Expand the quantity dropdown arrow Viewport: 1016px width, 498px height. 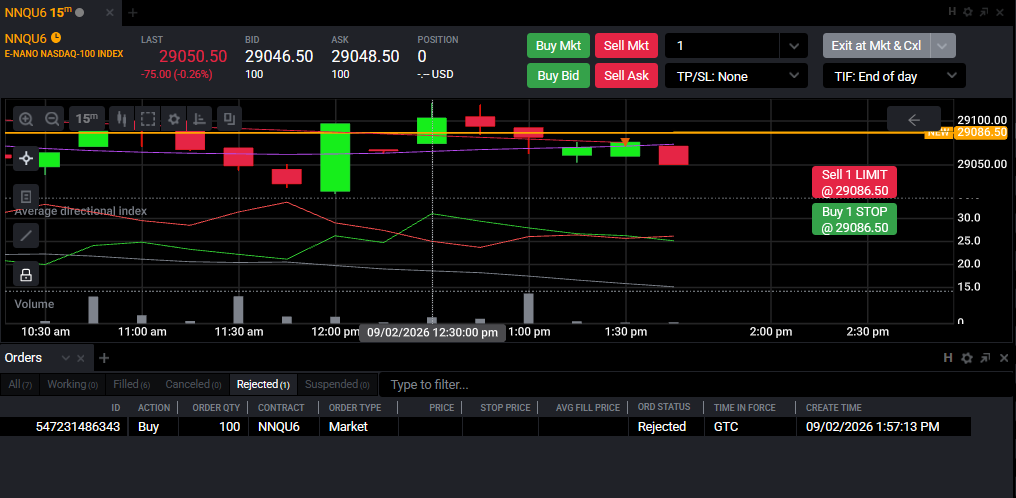point(794,45)
